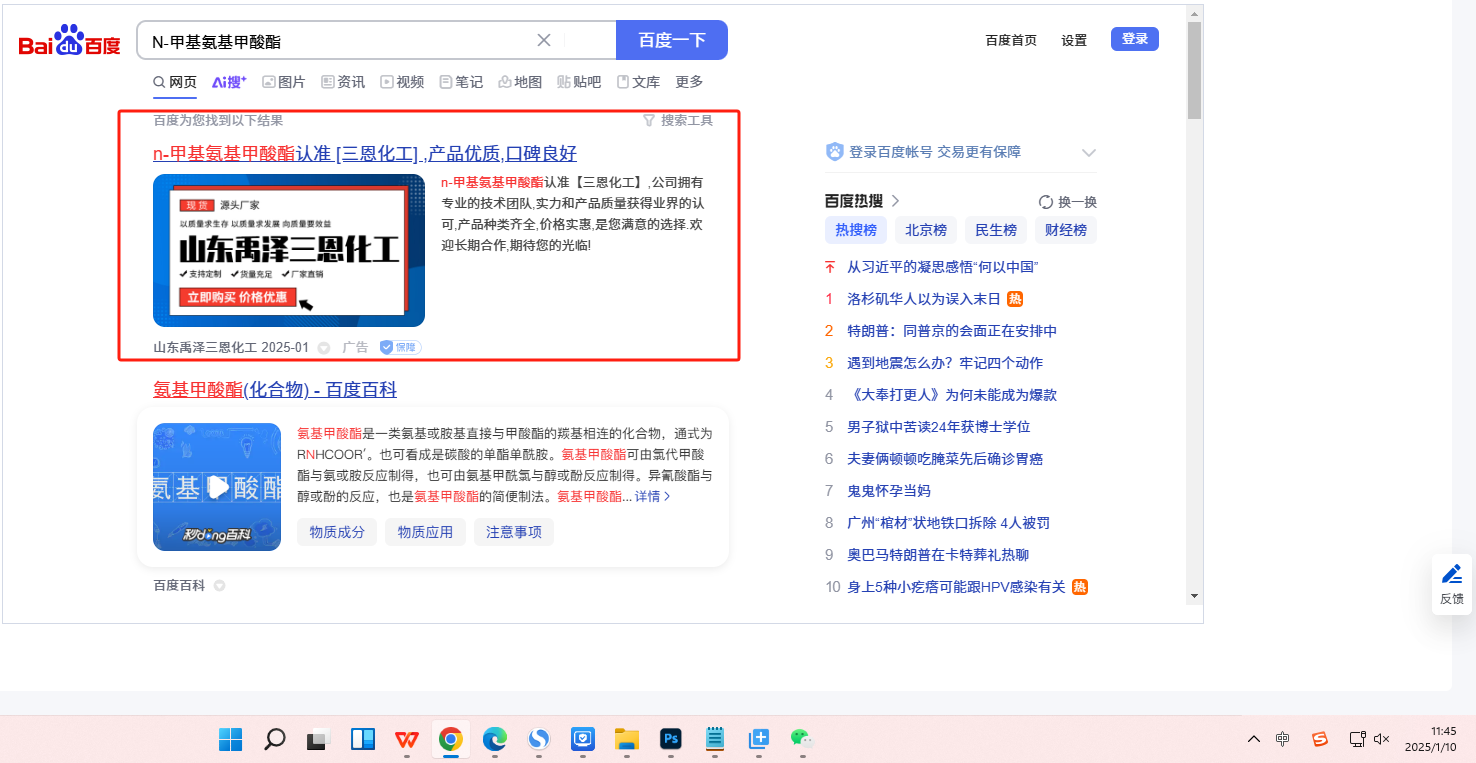
Task: Open Photoshop from the taskbar
Action: 671,739
